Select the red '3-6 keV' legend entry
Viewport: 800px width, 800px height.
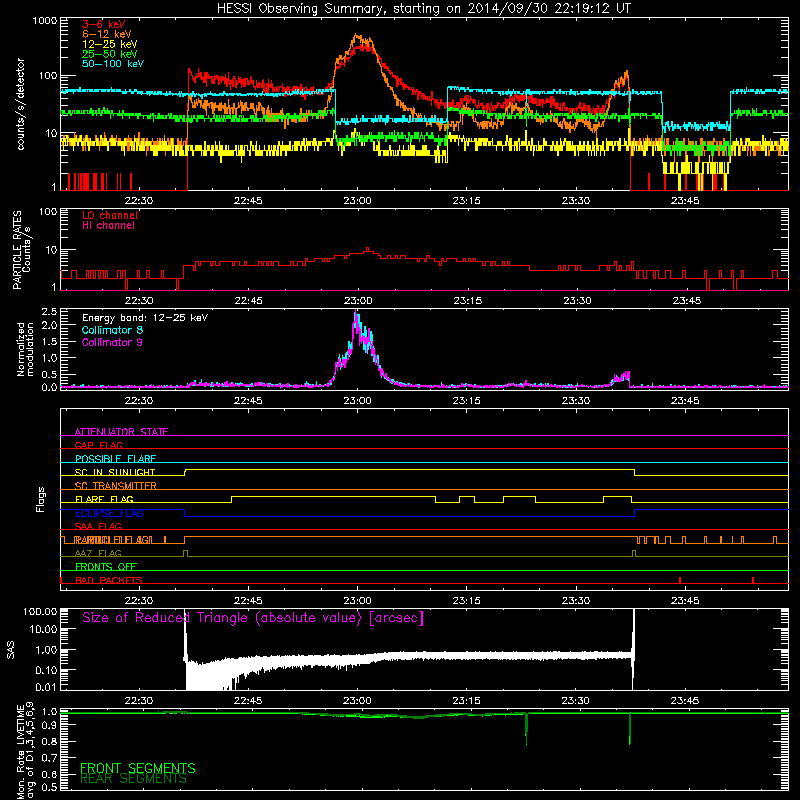[104, 24]
